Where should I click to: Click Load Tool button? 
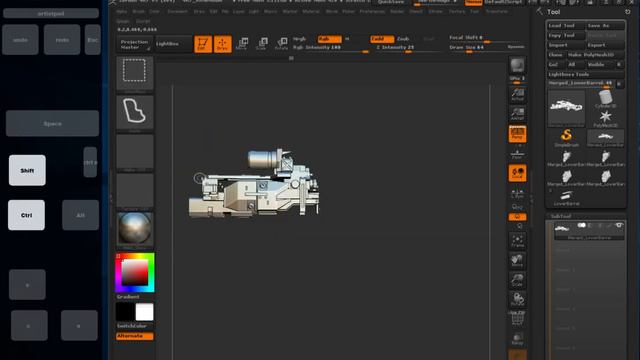click(566, 25)
